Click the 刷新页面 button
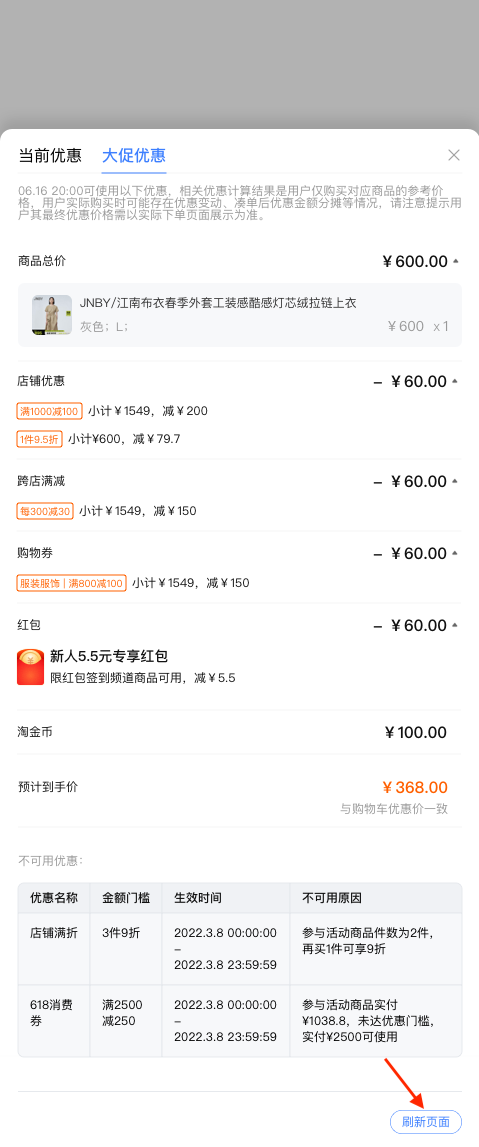 click(426, 1121)
